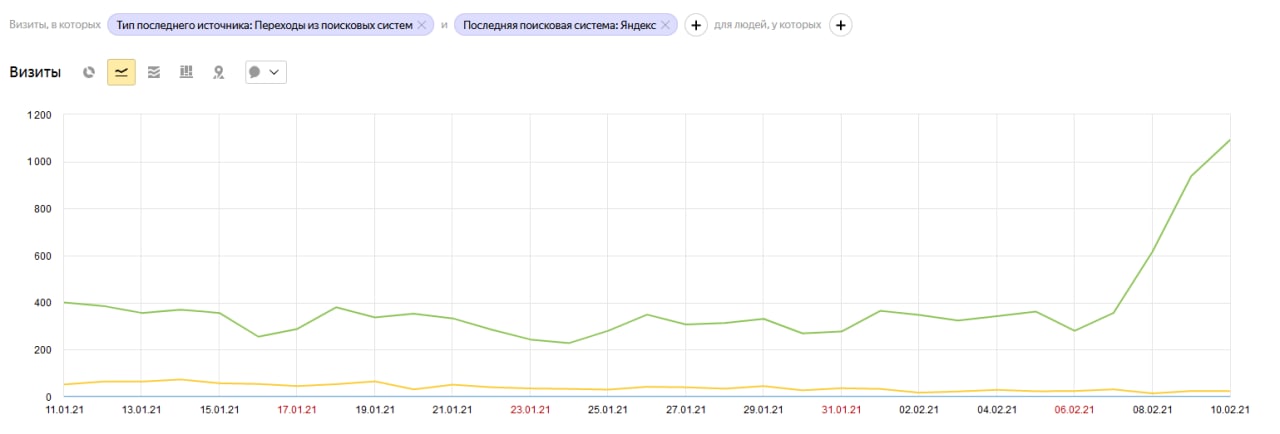Switch to pie chart view
The width and height of the screenshot is (1280, 434).
[x=89, y=72]
